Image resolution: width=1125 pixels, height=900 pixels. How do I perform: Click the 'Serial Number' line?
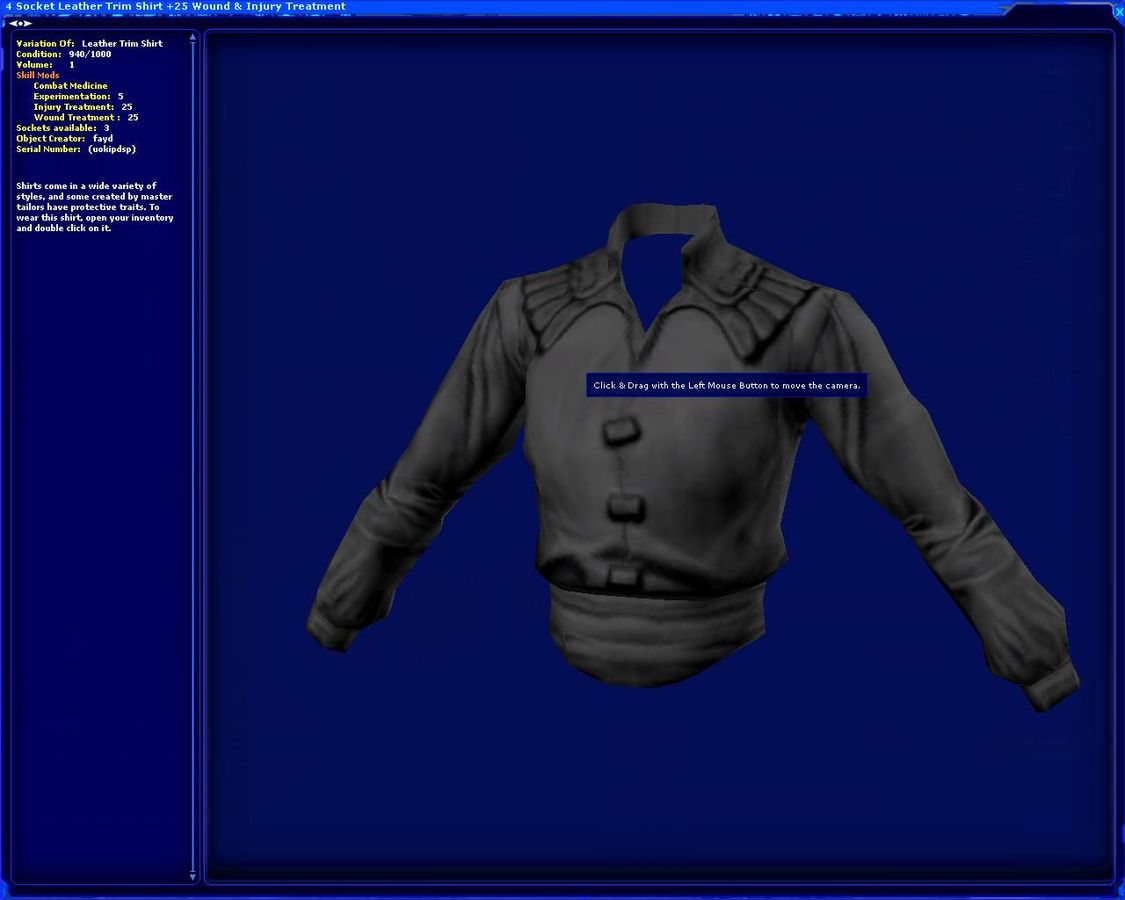click(75, 149)
